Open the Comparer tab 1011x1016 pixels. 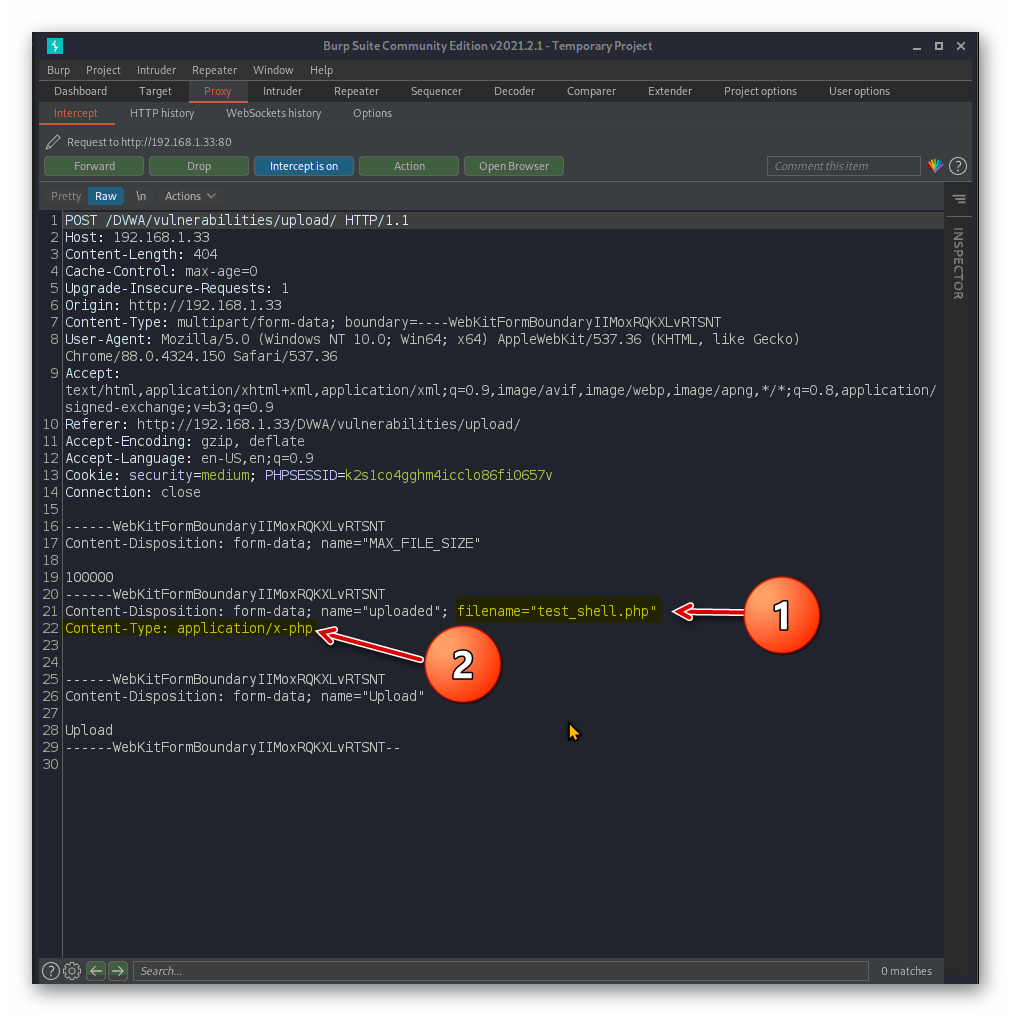591,91
